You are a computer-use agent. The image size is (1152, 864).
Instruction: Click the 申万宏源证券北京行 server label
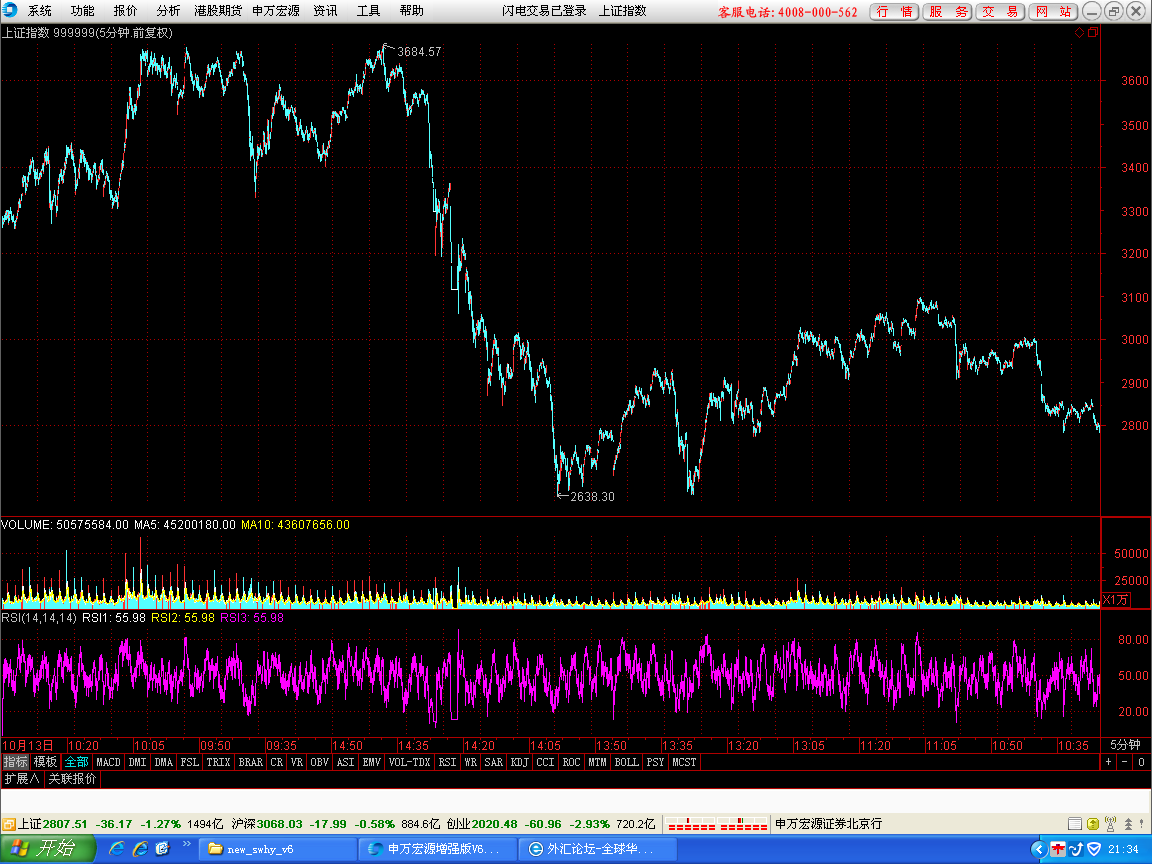(828, 824)
